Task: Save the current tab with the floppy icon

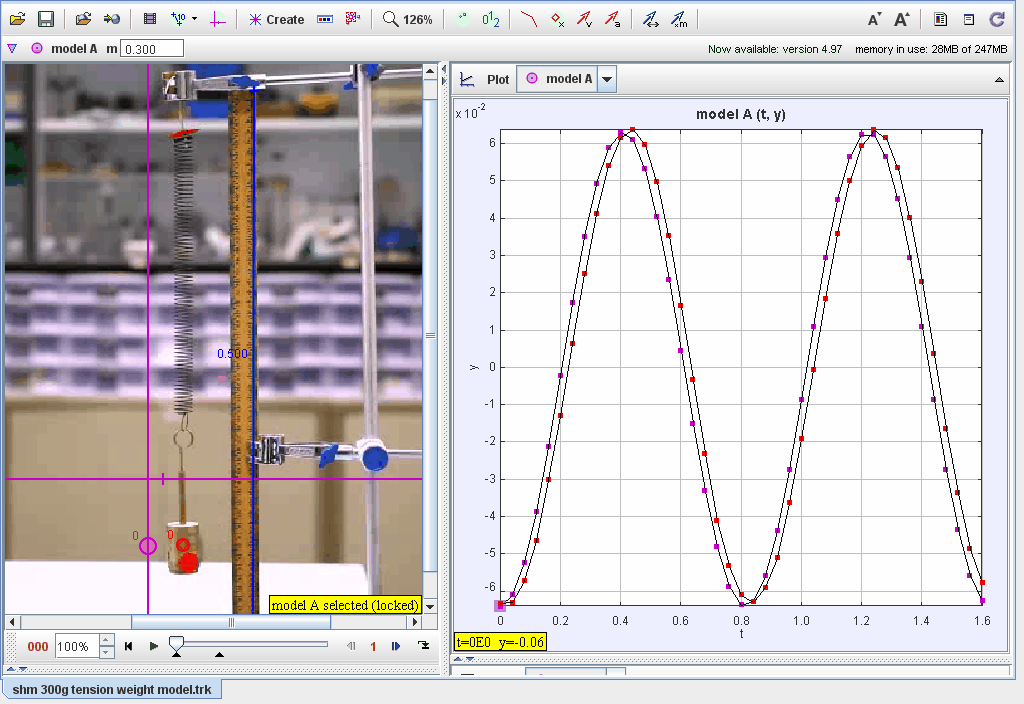Action: tap(46, 19)
